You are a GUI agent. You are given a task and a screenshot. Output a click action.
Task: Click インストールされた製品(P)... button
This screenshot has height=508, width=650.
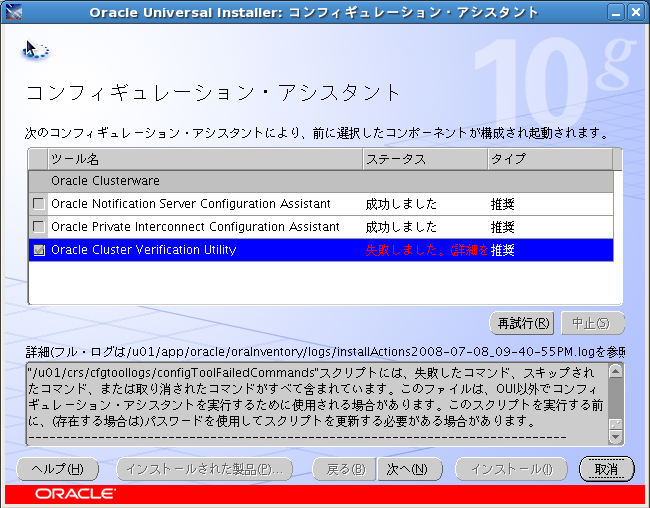[205, 469]
